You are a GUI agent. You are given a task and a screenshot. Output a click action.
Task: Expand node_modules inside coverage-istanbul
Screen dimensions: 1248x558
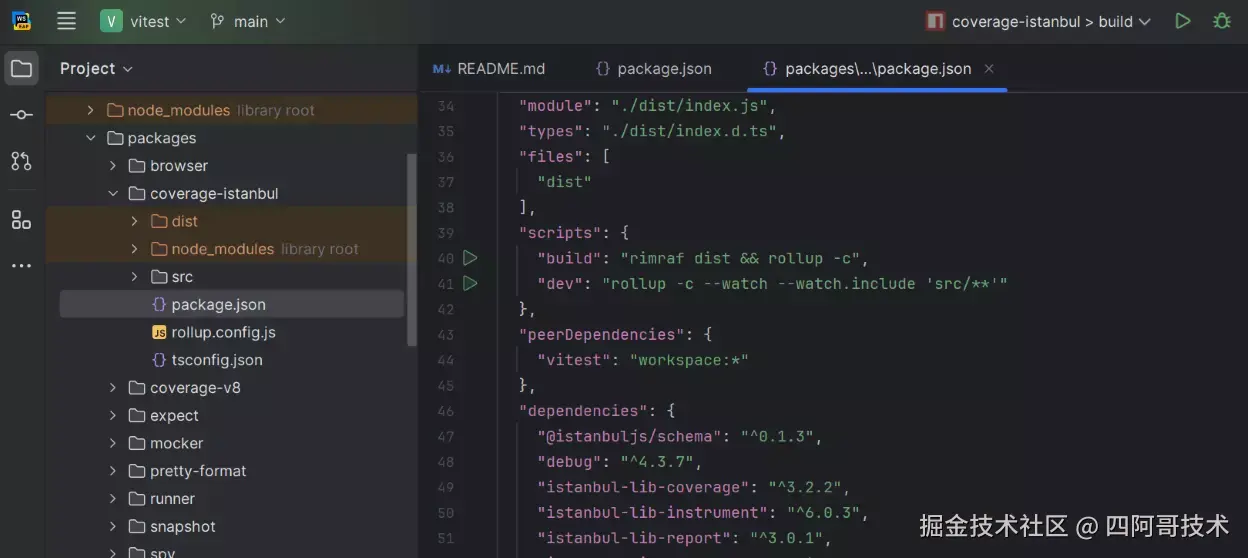pos(134,249)
